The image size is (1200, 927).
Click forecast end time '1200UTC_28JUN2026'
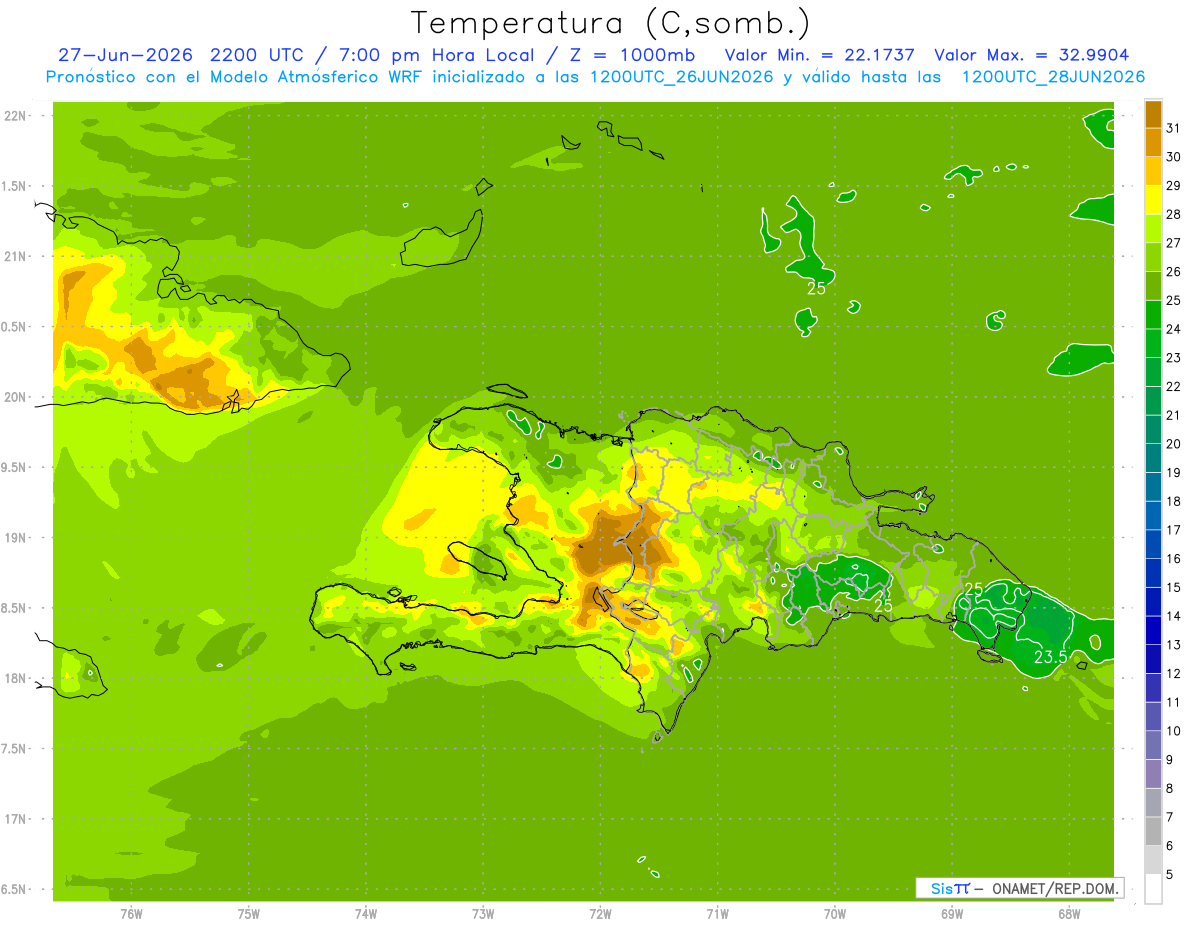point(1053,77)
